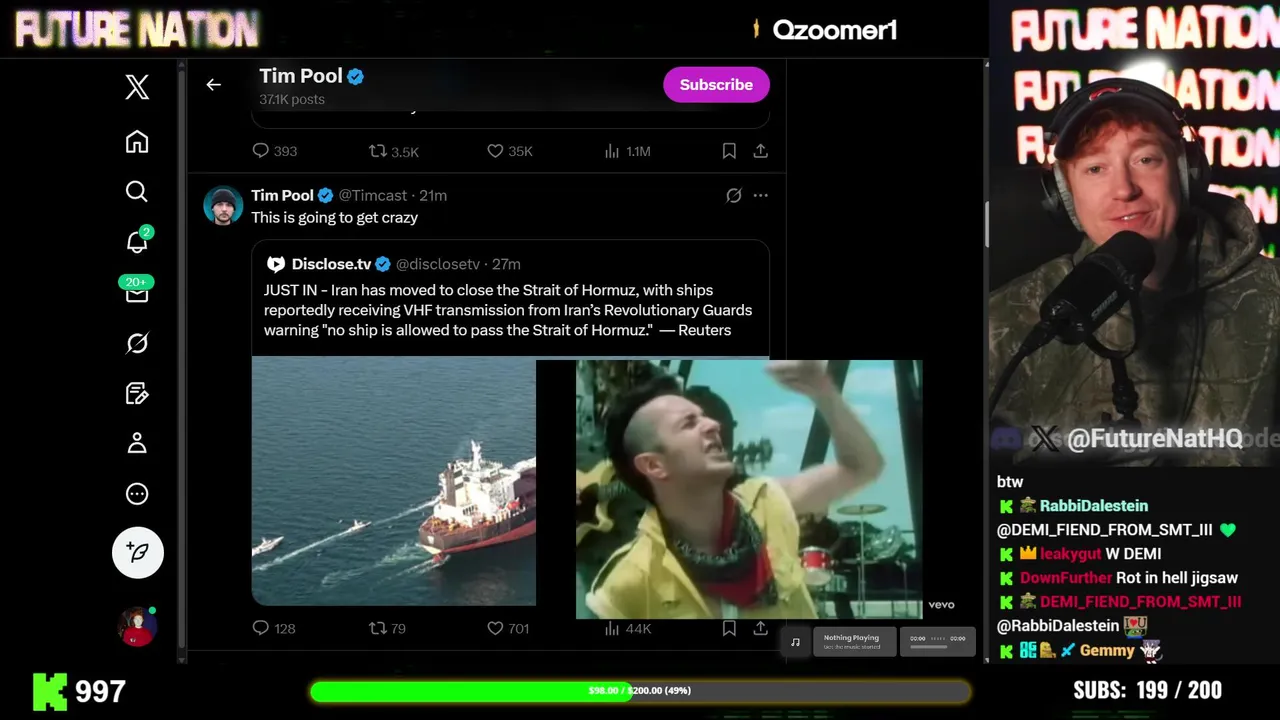Click chat user Gemmy
The height and width of the screenshot is (720, 1280).
pos(1107,650)
